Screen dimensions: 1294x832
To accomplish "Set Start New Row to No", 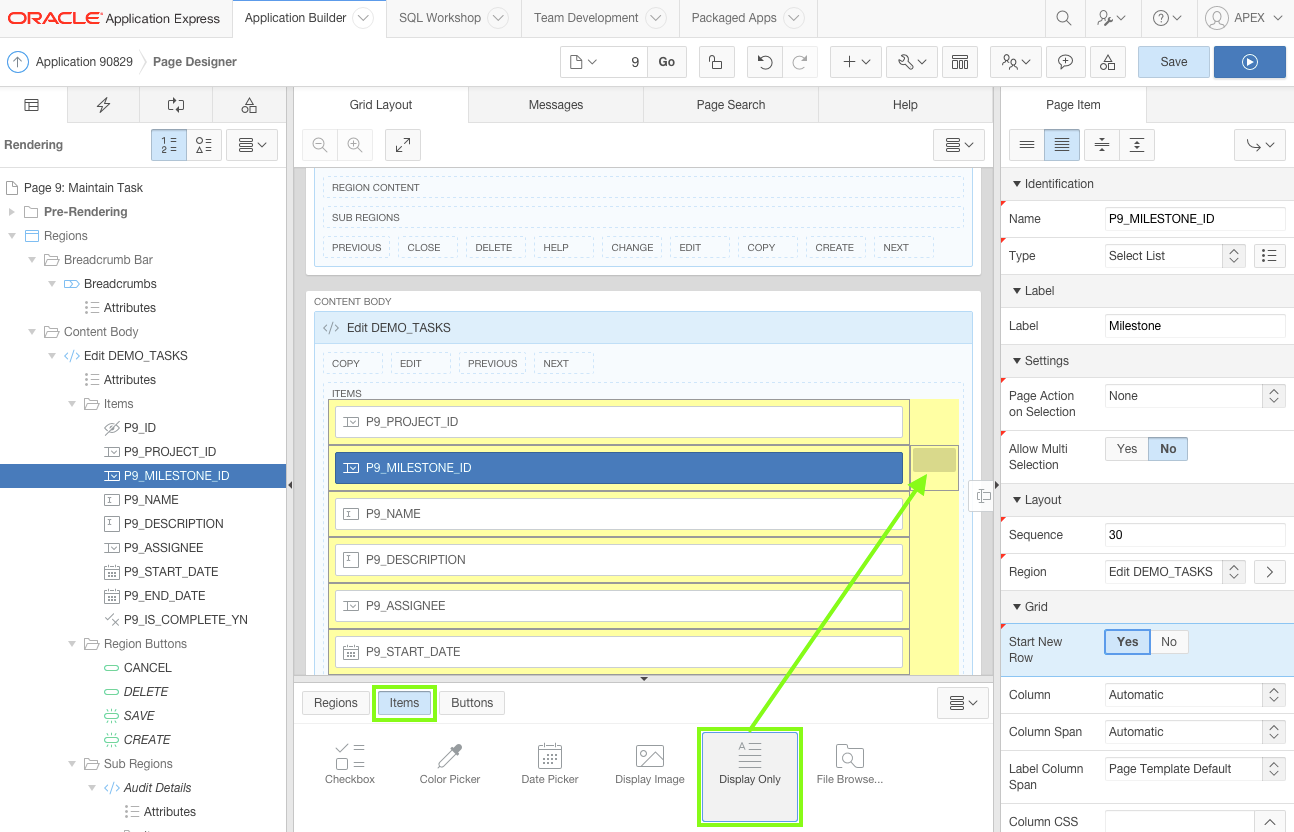I will (1168, 642).
